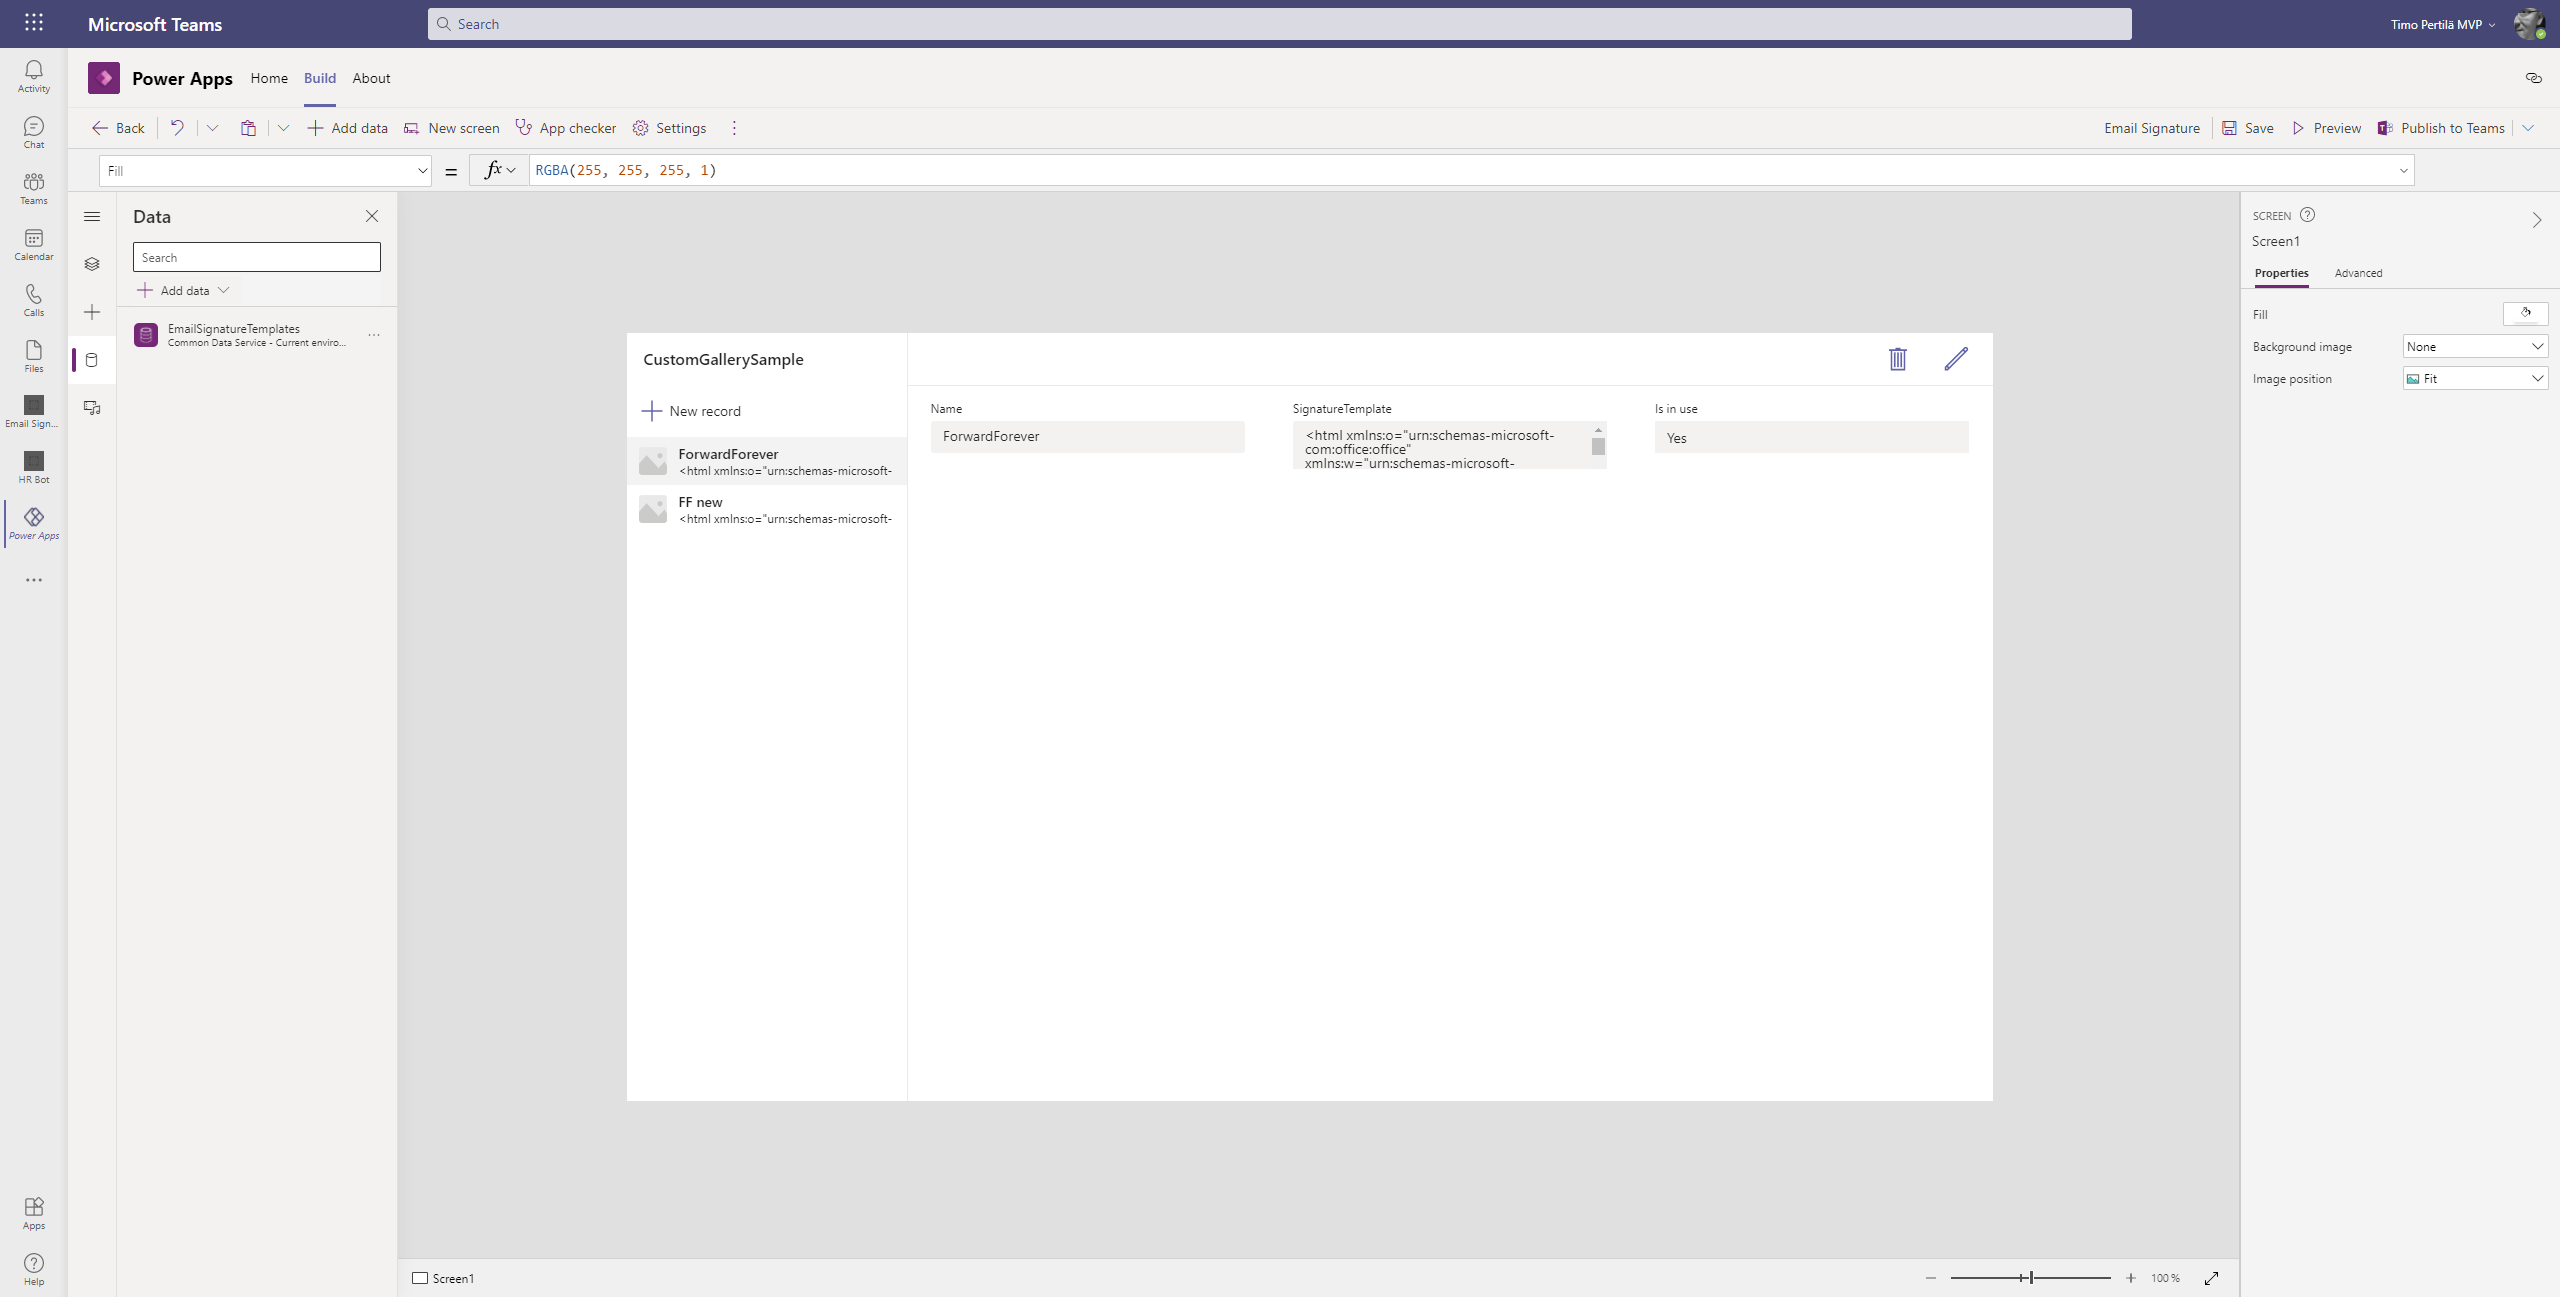2560x1297 pixels.
Task: Switch to the Advanced tab
Action: pos(2358,273)
